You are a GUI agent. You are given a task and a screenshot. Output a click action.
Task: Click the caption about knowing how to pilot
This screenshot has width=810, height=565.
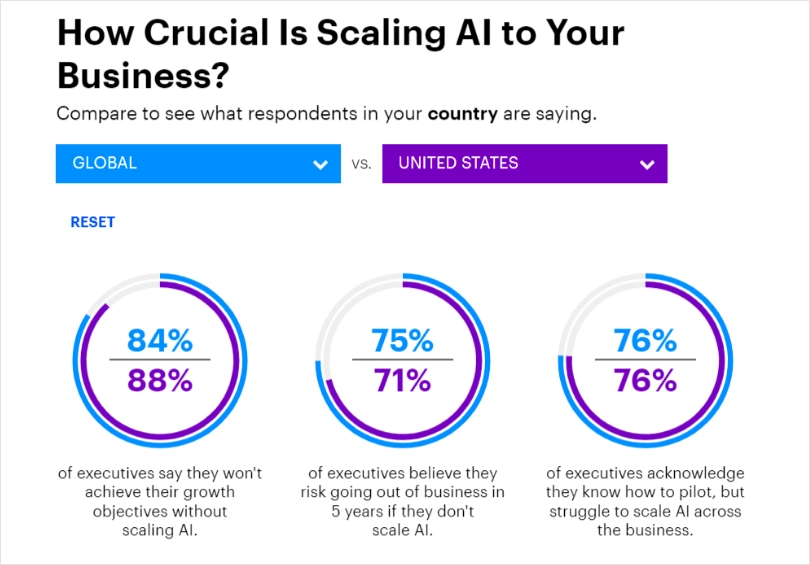[x=645, y=501]
